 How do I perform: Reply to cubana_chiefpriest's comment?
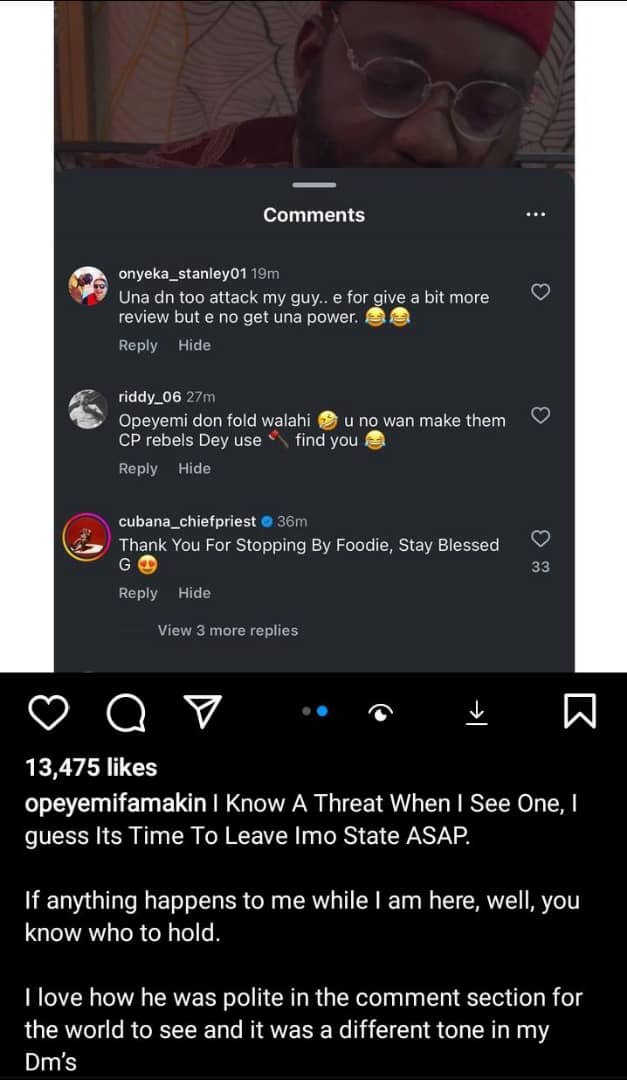[x=138, y=592]
